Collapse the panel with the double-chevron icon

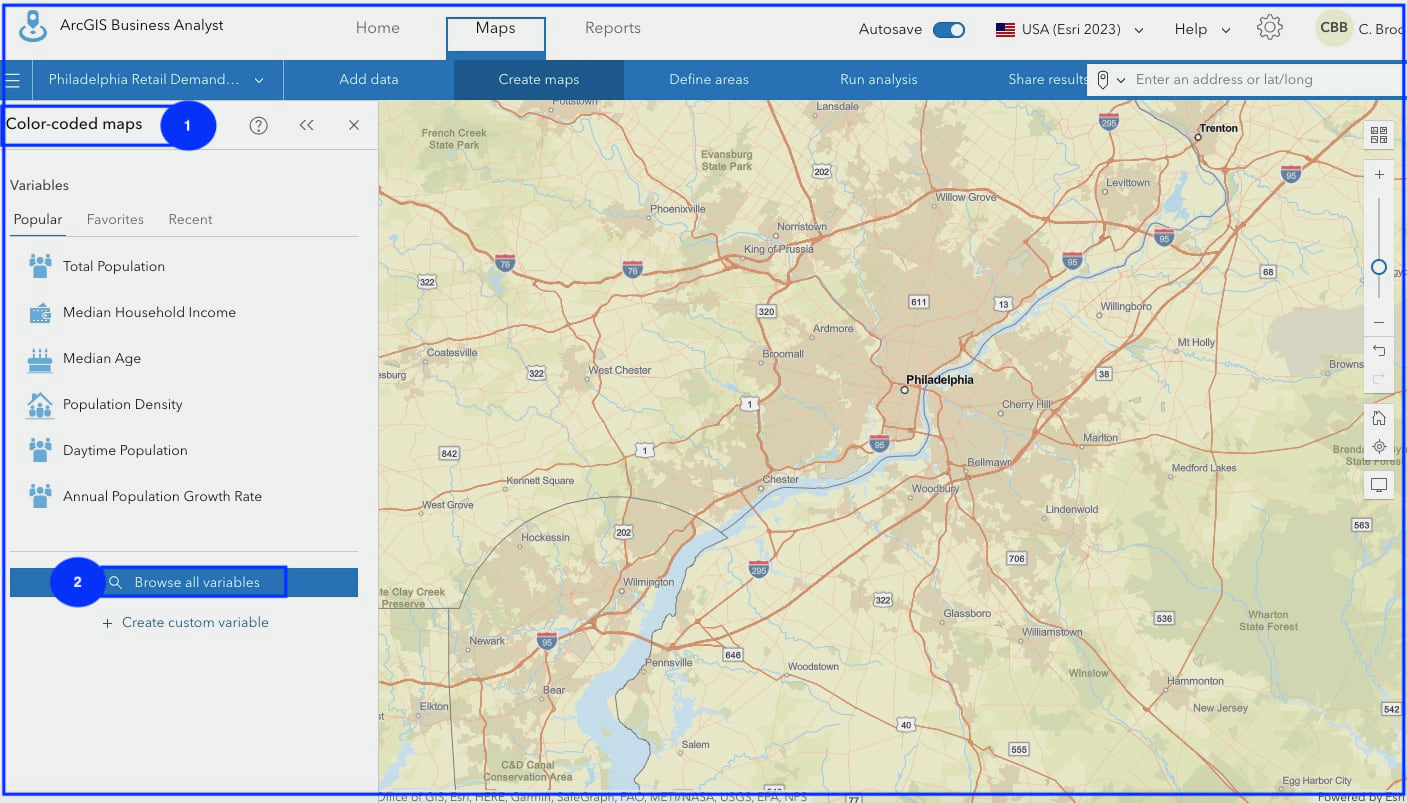(x=308, y=125)
